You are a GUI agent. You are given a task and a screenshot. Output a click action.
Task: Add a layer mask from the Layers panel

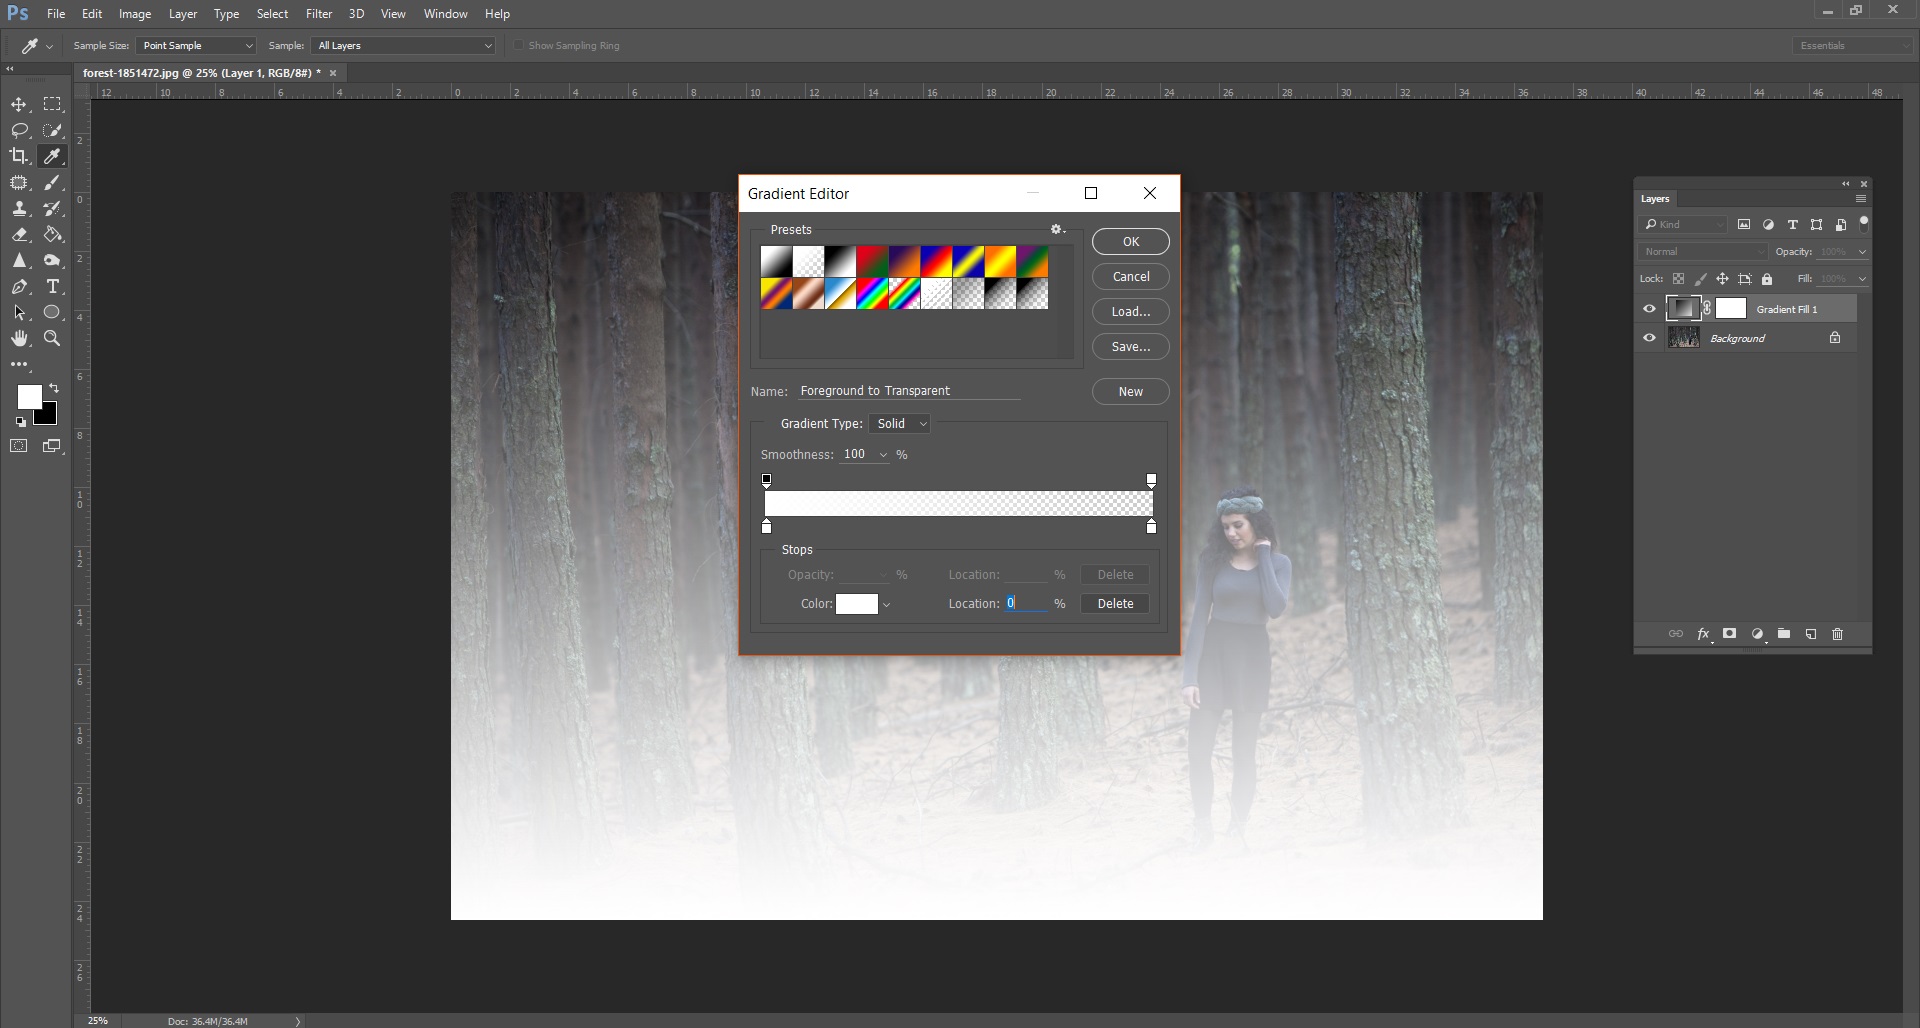click(1728, 634)
